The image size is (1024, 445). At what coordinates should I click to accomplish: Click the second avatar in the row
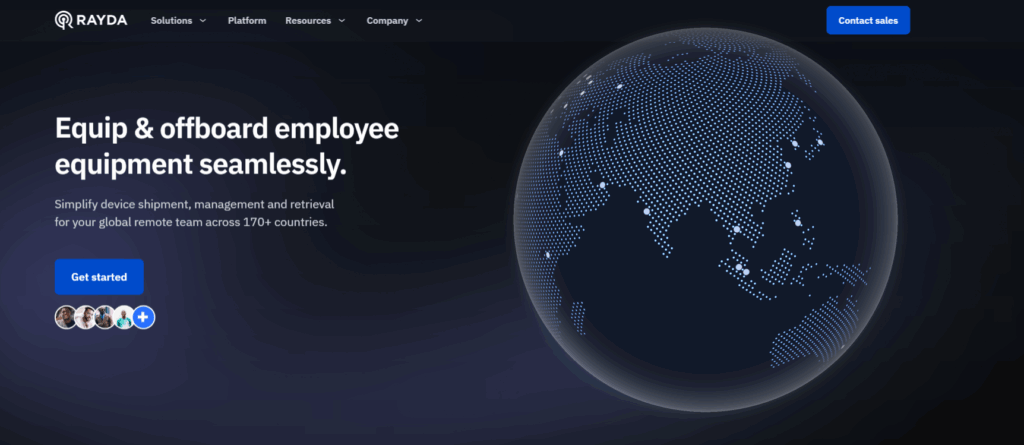(85, 317)
